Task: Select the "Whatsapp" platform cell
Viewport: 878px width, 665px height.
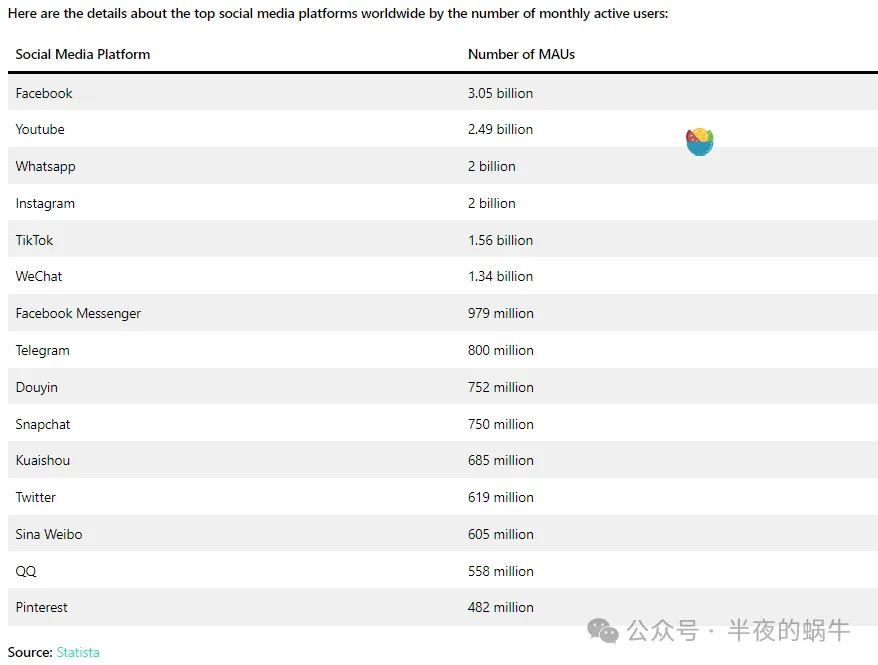Action: pyautogui.click(x=45, y=166)
